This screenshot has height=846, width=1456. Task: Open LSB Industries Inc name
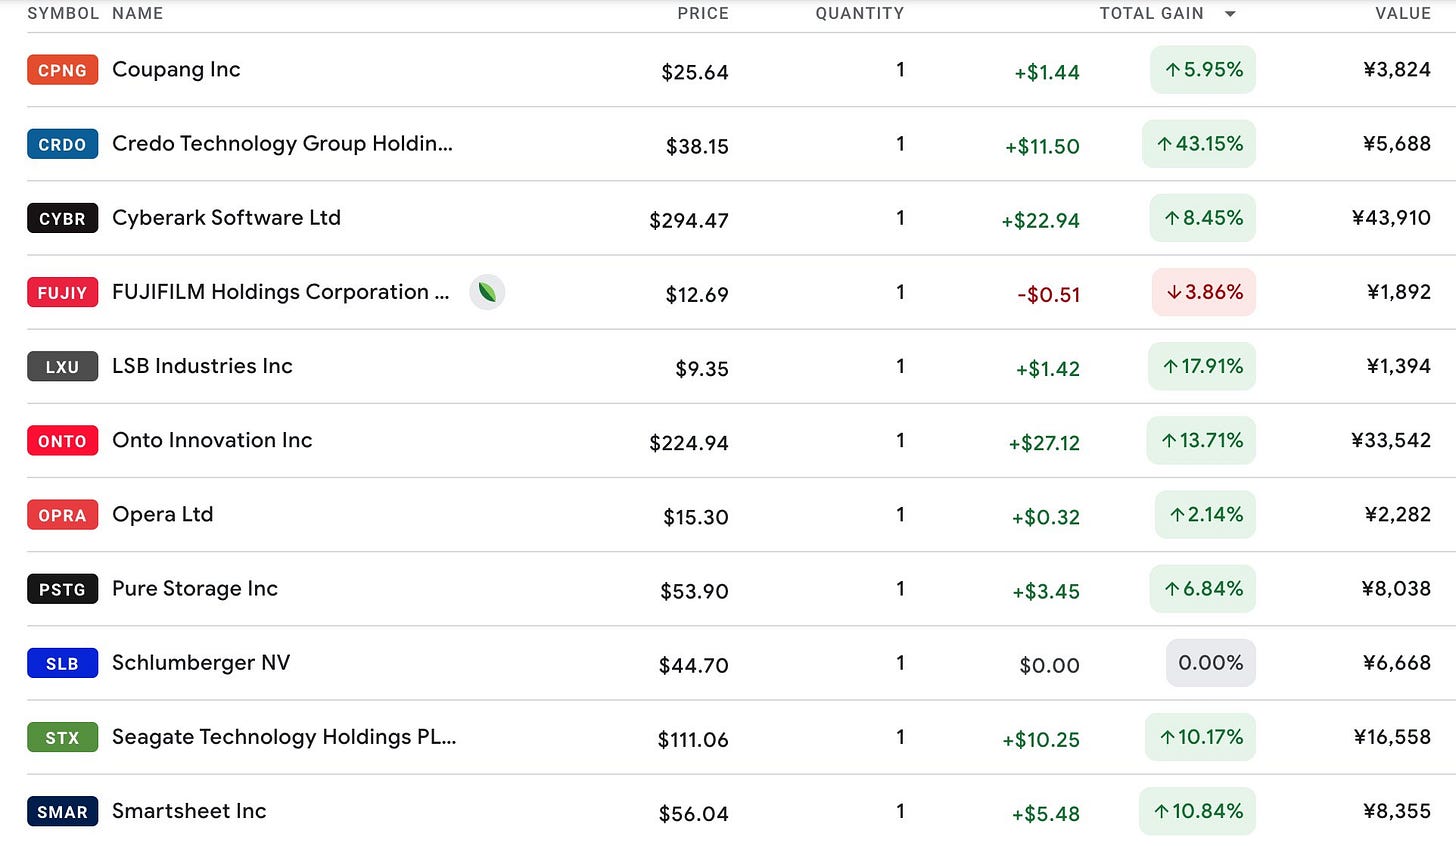click(202, 366)
